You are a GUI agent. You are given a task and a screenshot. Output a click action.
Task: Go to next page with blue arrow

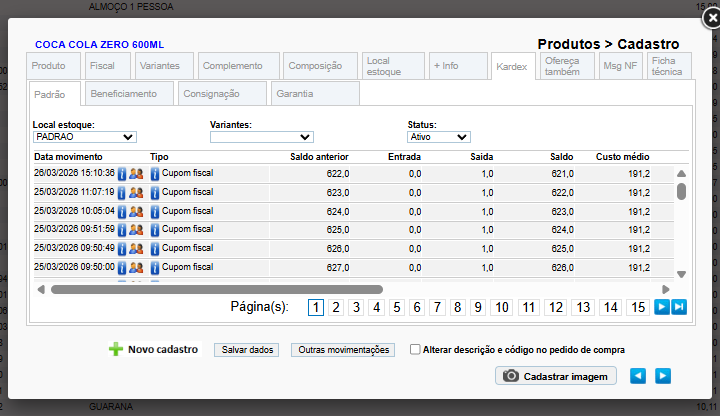coord(662,307)
